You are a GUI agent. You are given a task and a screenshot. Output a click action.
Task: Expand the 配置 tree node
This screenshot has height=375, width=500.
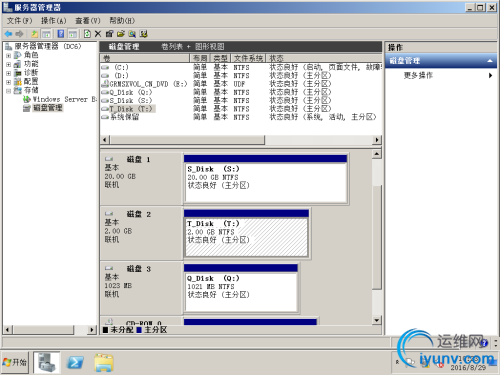point(9,82)
